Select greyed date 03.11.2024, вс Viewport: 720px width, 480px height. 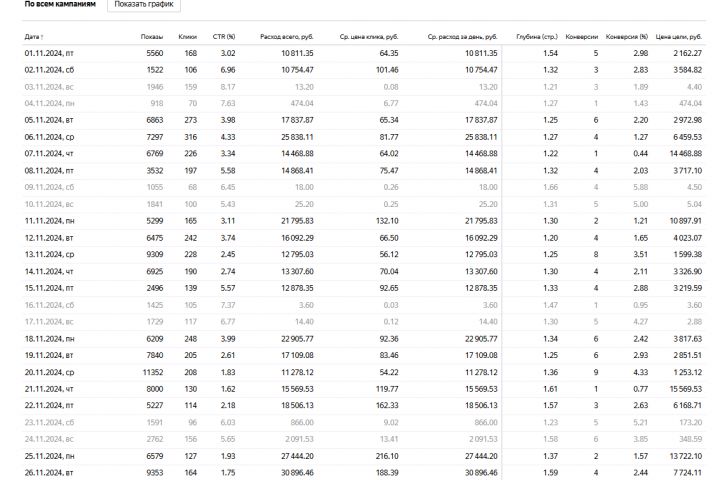(x=49, y=87)
